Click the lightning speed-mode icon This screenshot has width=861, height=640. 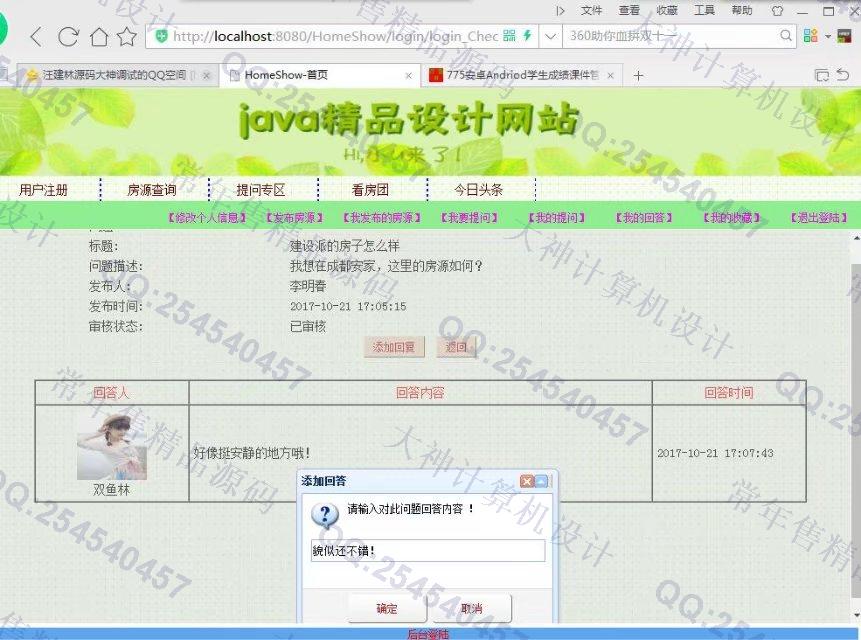click(x=527, y=36)
